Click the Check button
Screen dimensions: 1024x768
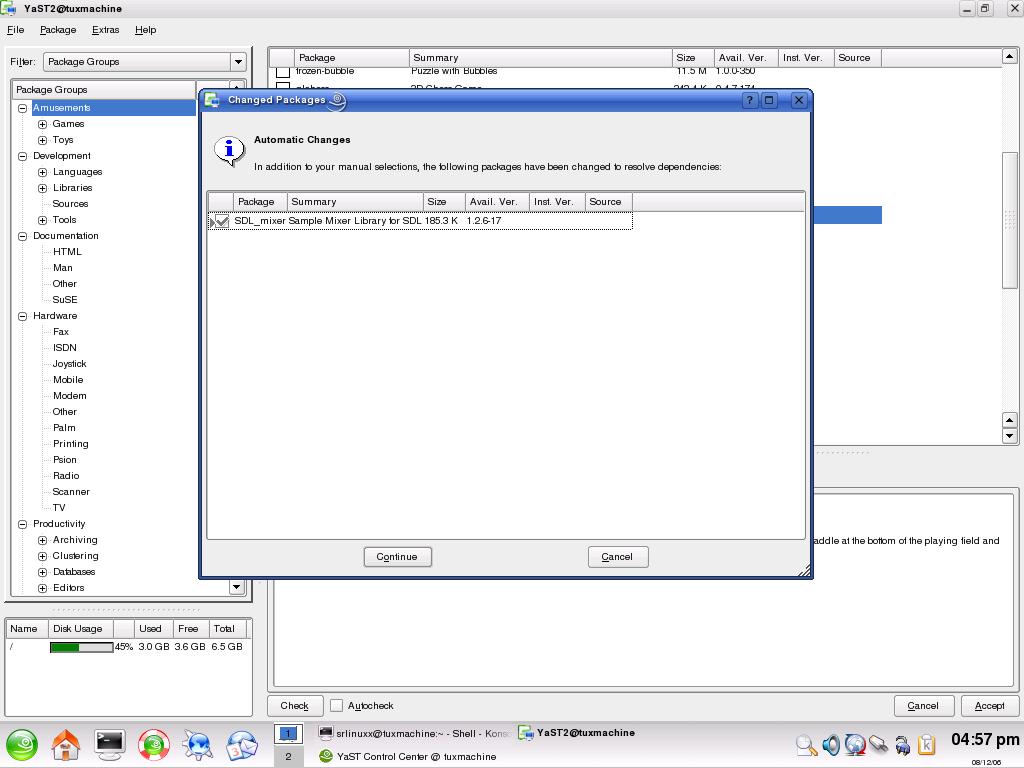(295, 705)
